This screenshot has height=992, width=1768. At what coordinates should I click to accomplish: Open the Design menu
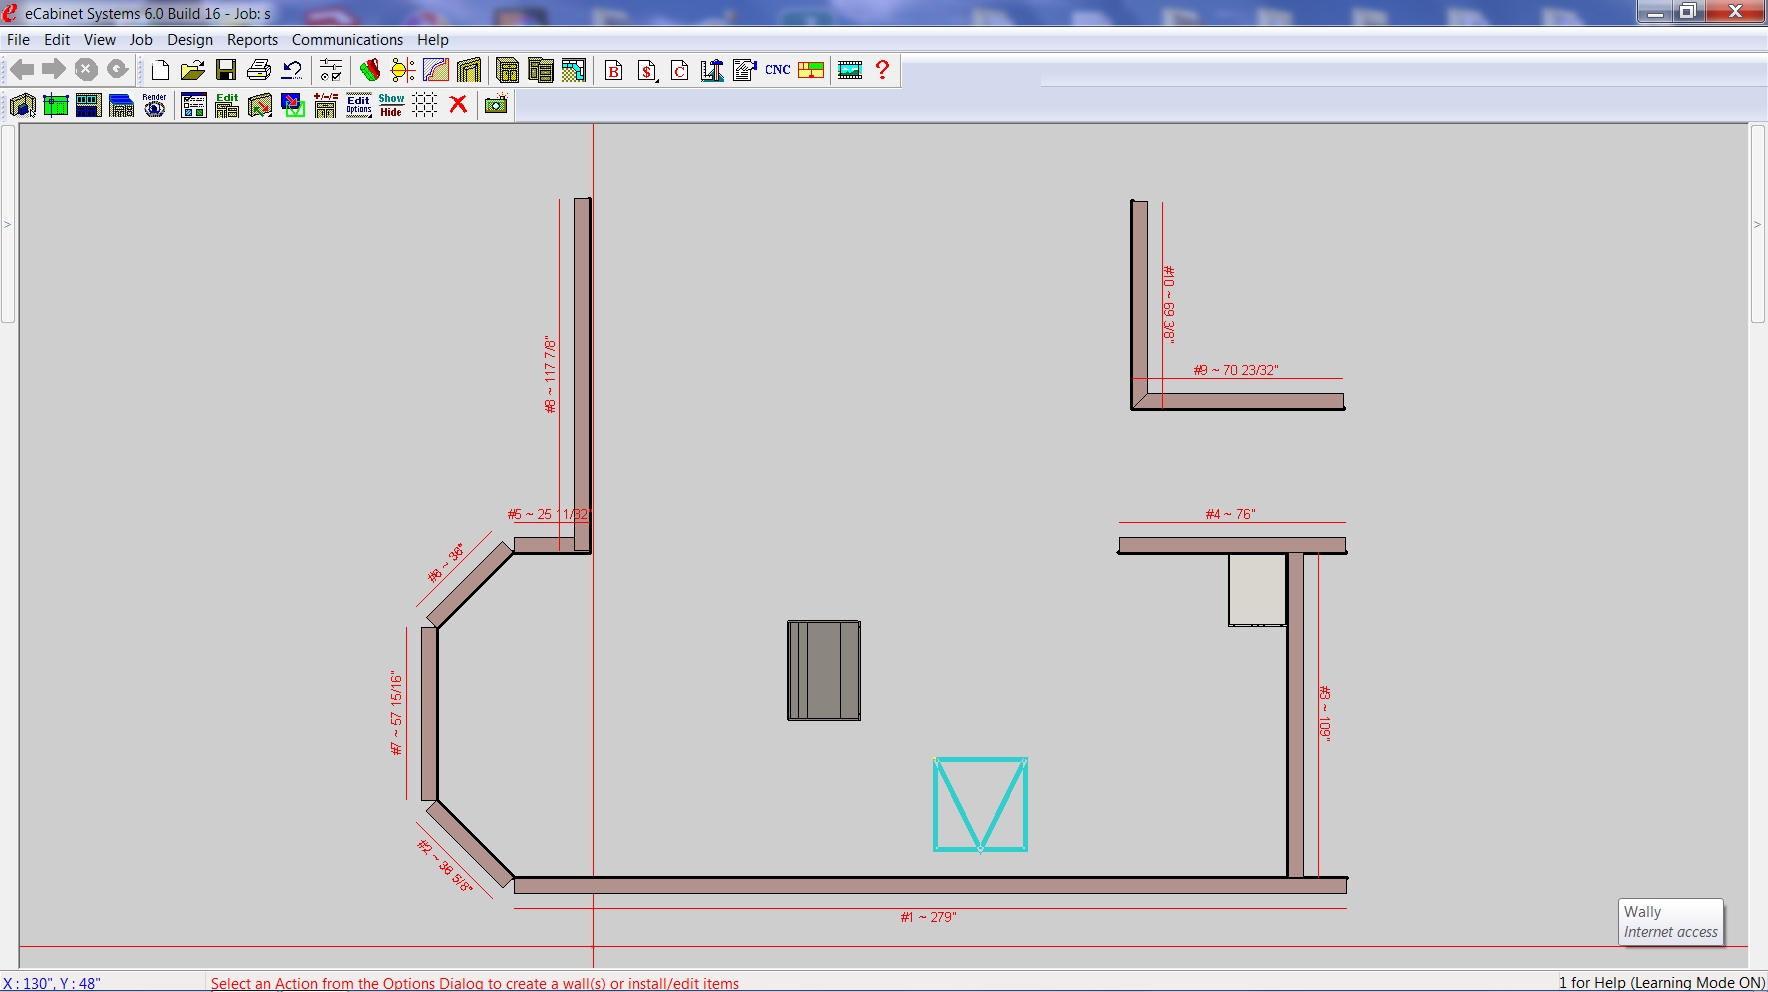point(190,40)
